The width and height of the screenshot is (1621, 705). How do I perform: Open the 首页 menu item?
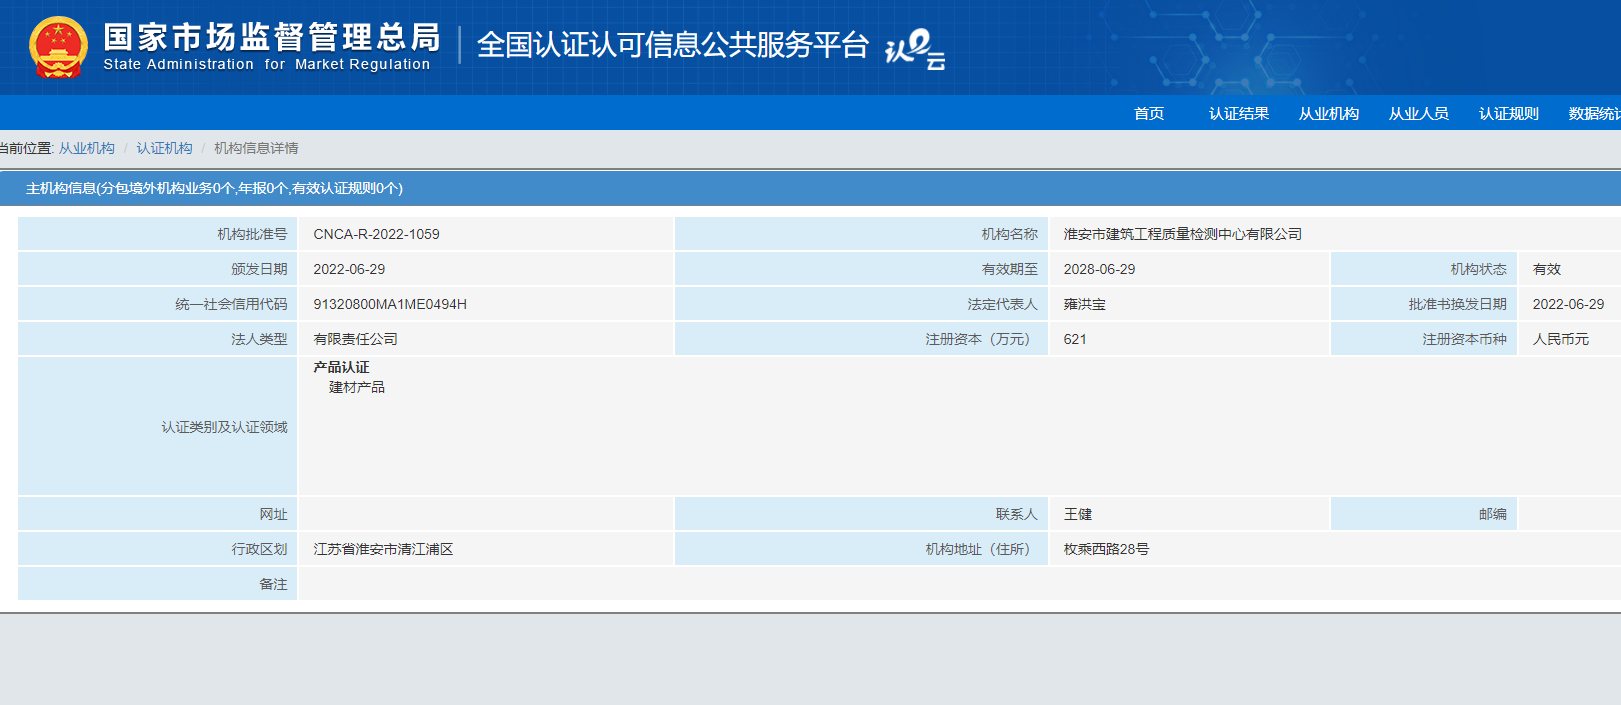pyautogui.click(x=1148, y=113)
